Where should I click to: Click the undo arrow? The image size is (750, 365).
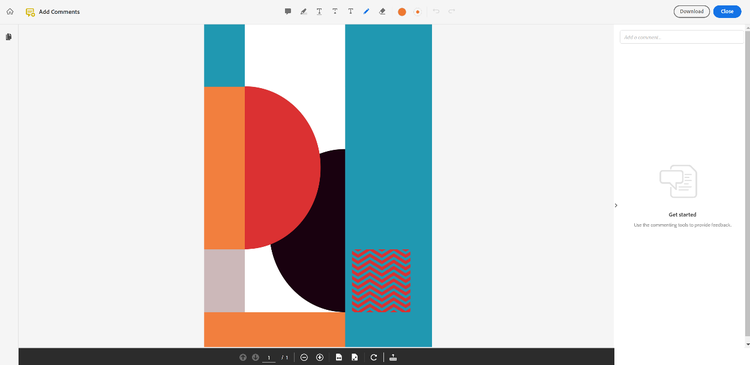pyautogui.click(x=436, y=11)
